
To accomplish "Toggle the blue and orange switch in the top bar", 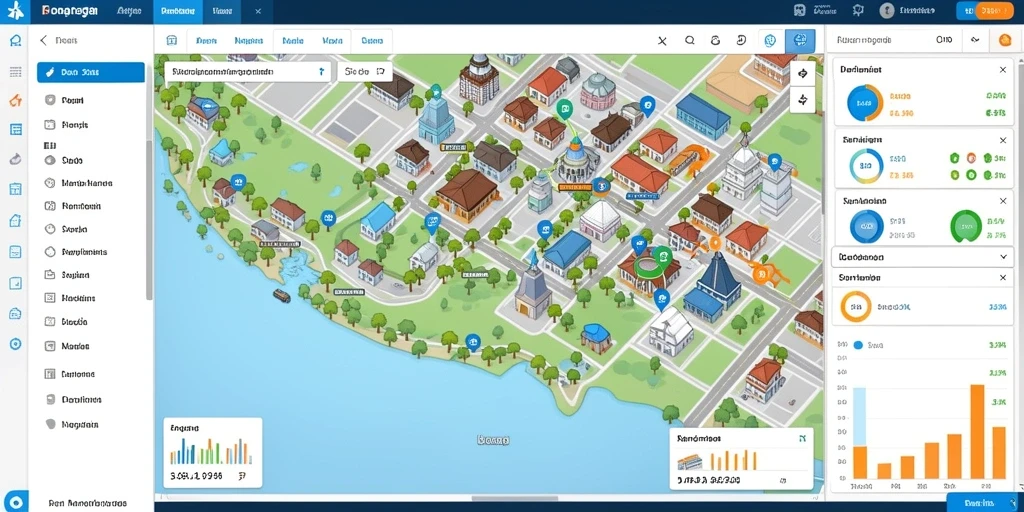I will 984,10.
